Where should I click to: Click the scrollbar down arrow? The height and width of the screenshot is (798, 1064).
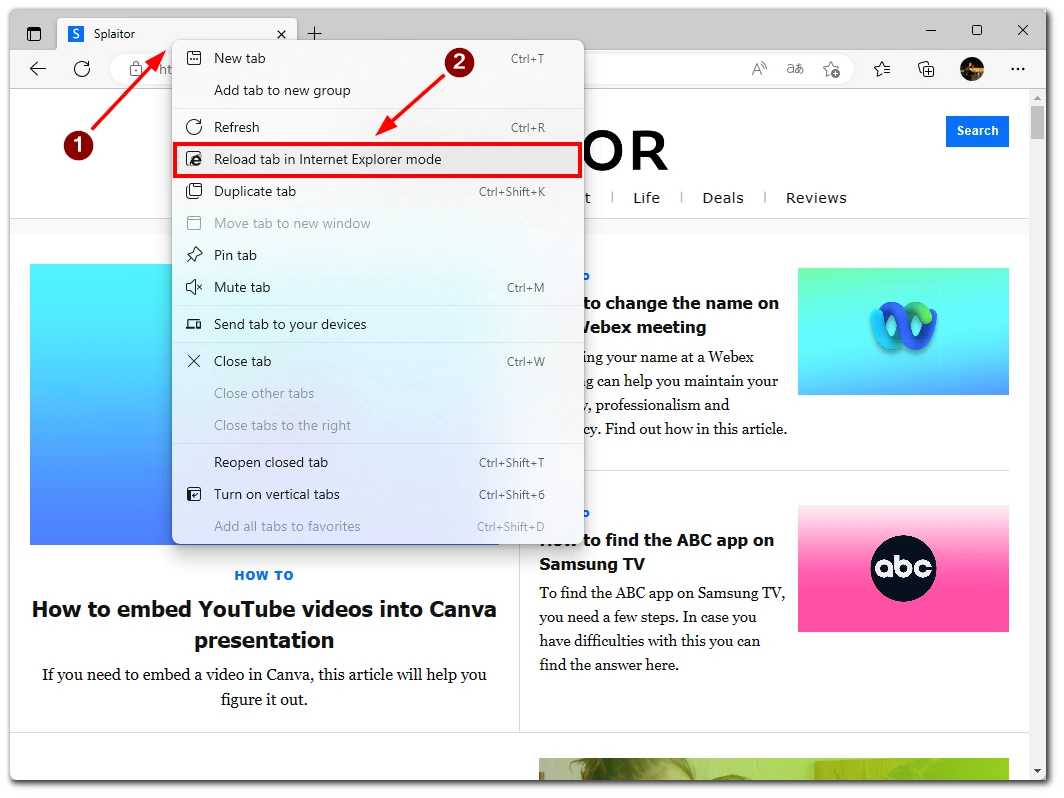click(x=1037, y=771)
